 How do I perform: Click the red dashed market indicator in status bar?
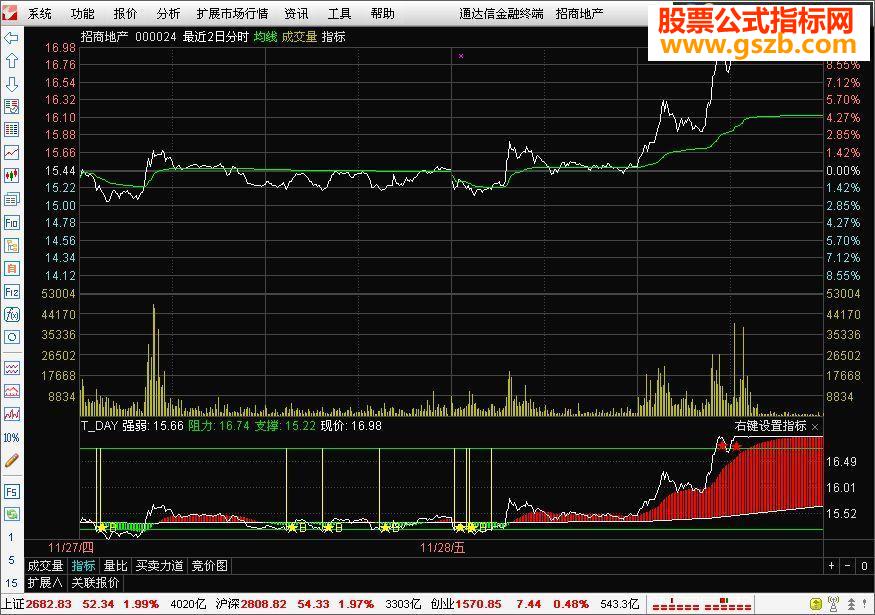[x=701, y=604]
